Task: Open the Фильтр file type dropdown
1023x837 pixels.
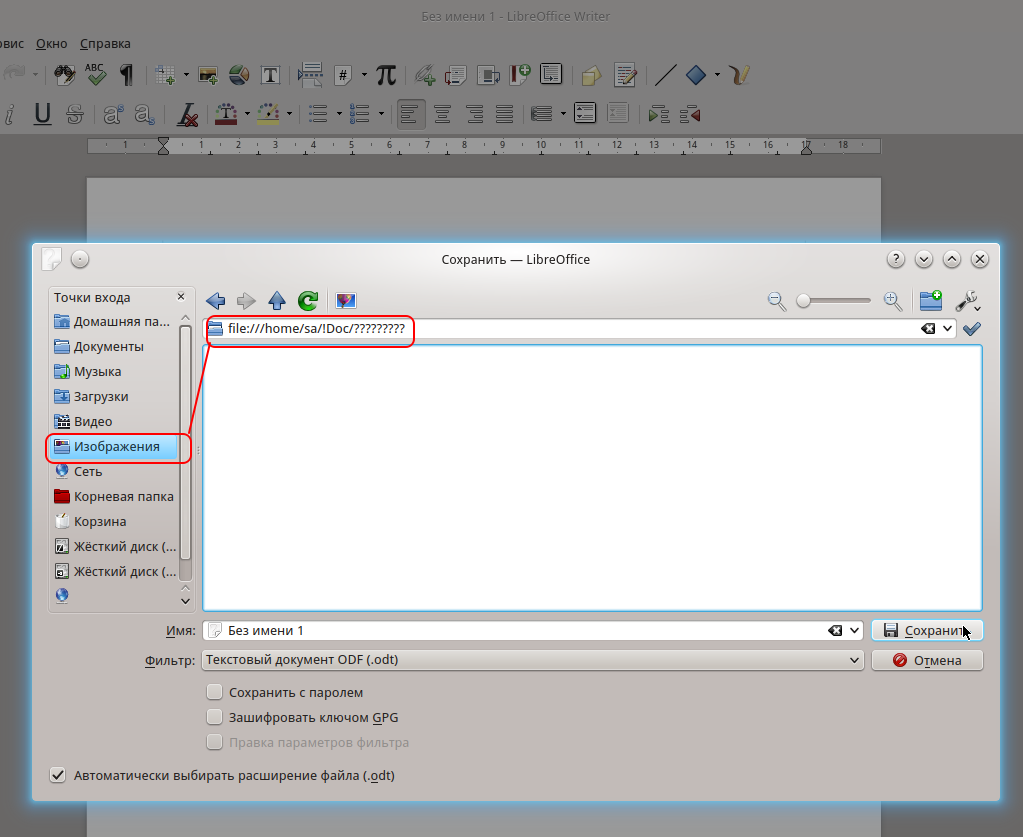Action: [532, 660]
